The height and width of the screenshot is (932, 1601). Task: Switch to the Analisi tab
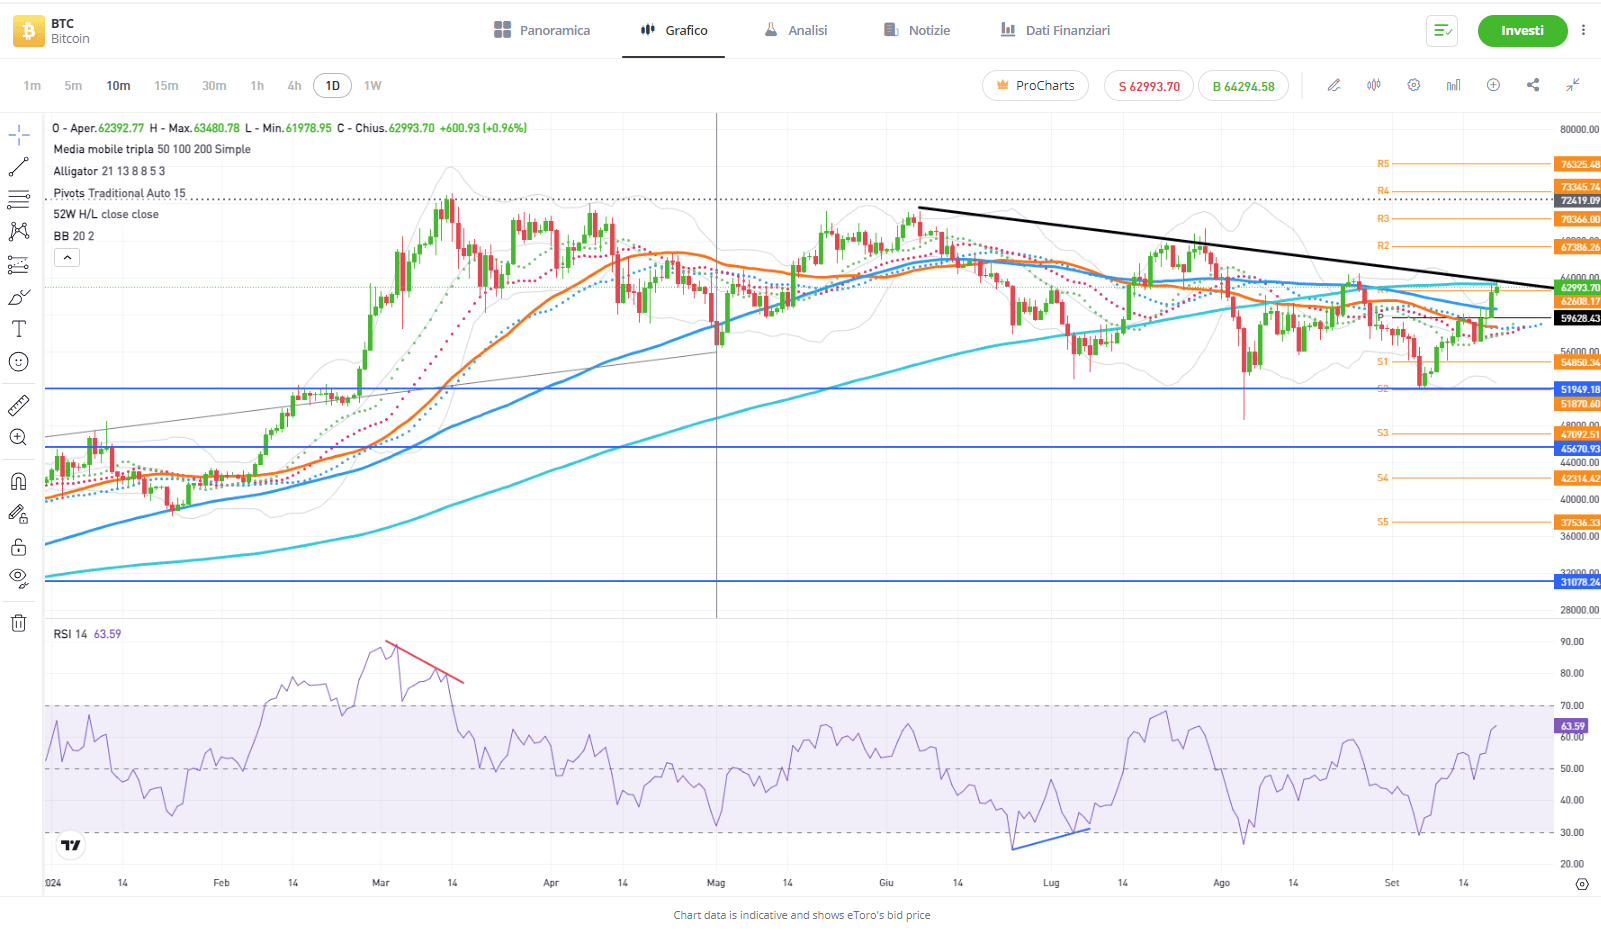click(796, 31)
